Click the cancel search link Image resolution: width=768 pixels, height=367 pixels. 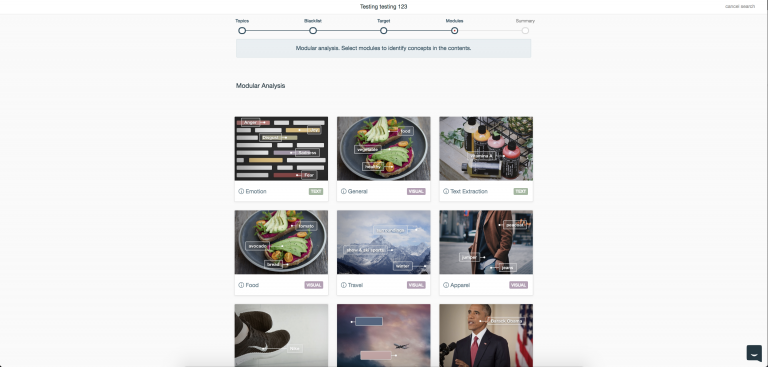(x=740, y=6)
